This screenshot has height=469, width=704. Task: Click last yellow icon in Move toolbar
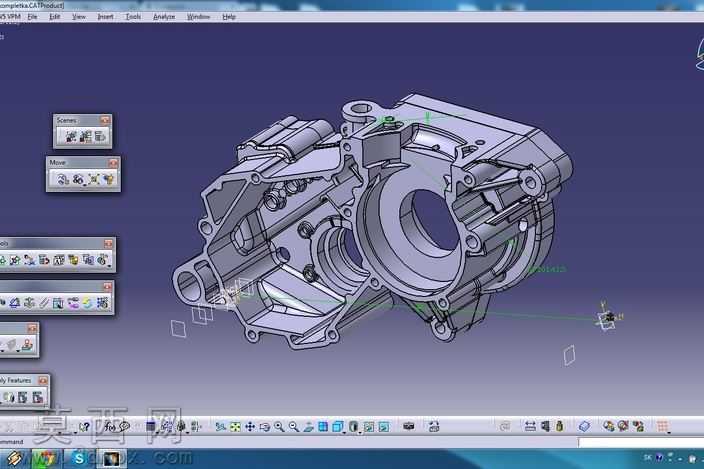tap(108, 179)
